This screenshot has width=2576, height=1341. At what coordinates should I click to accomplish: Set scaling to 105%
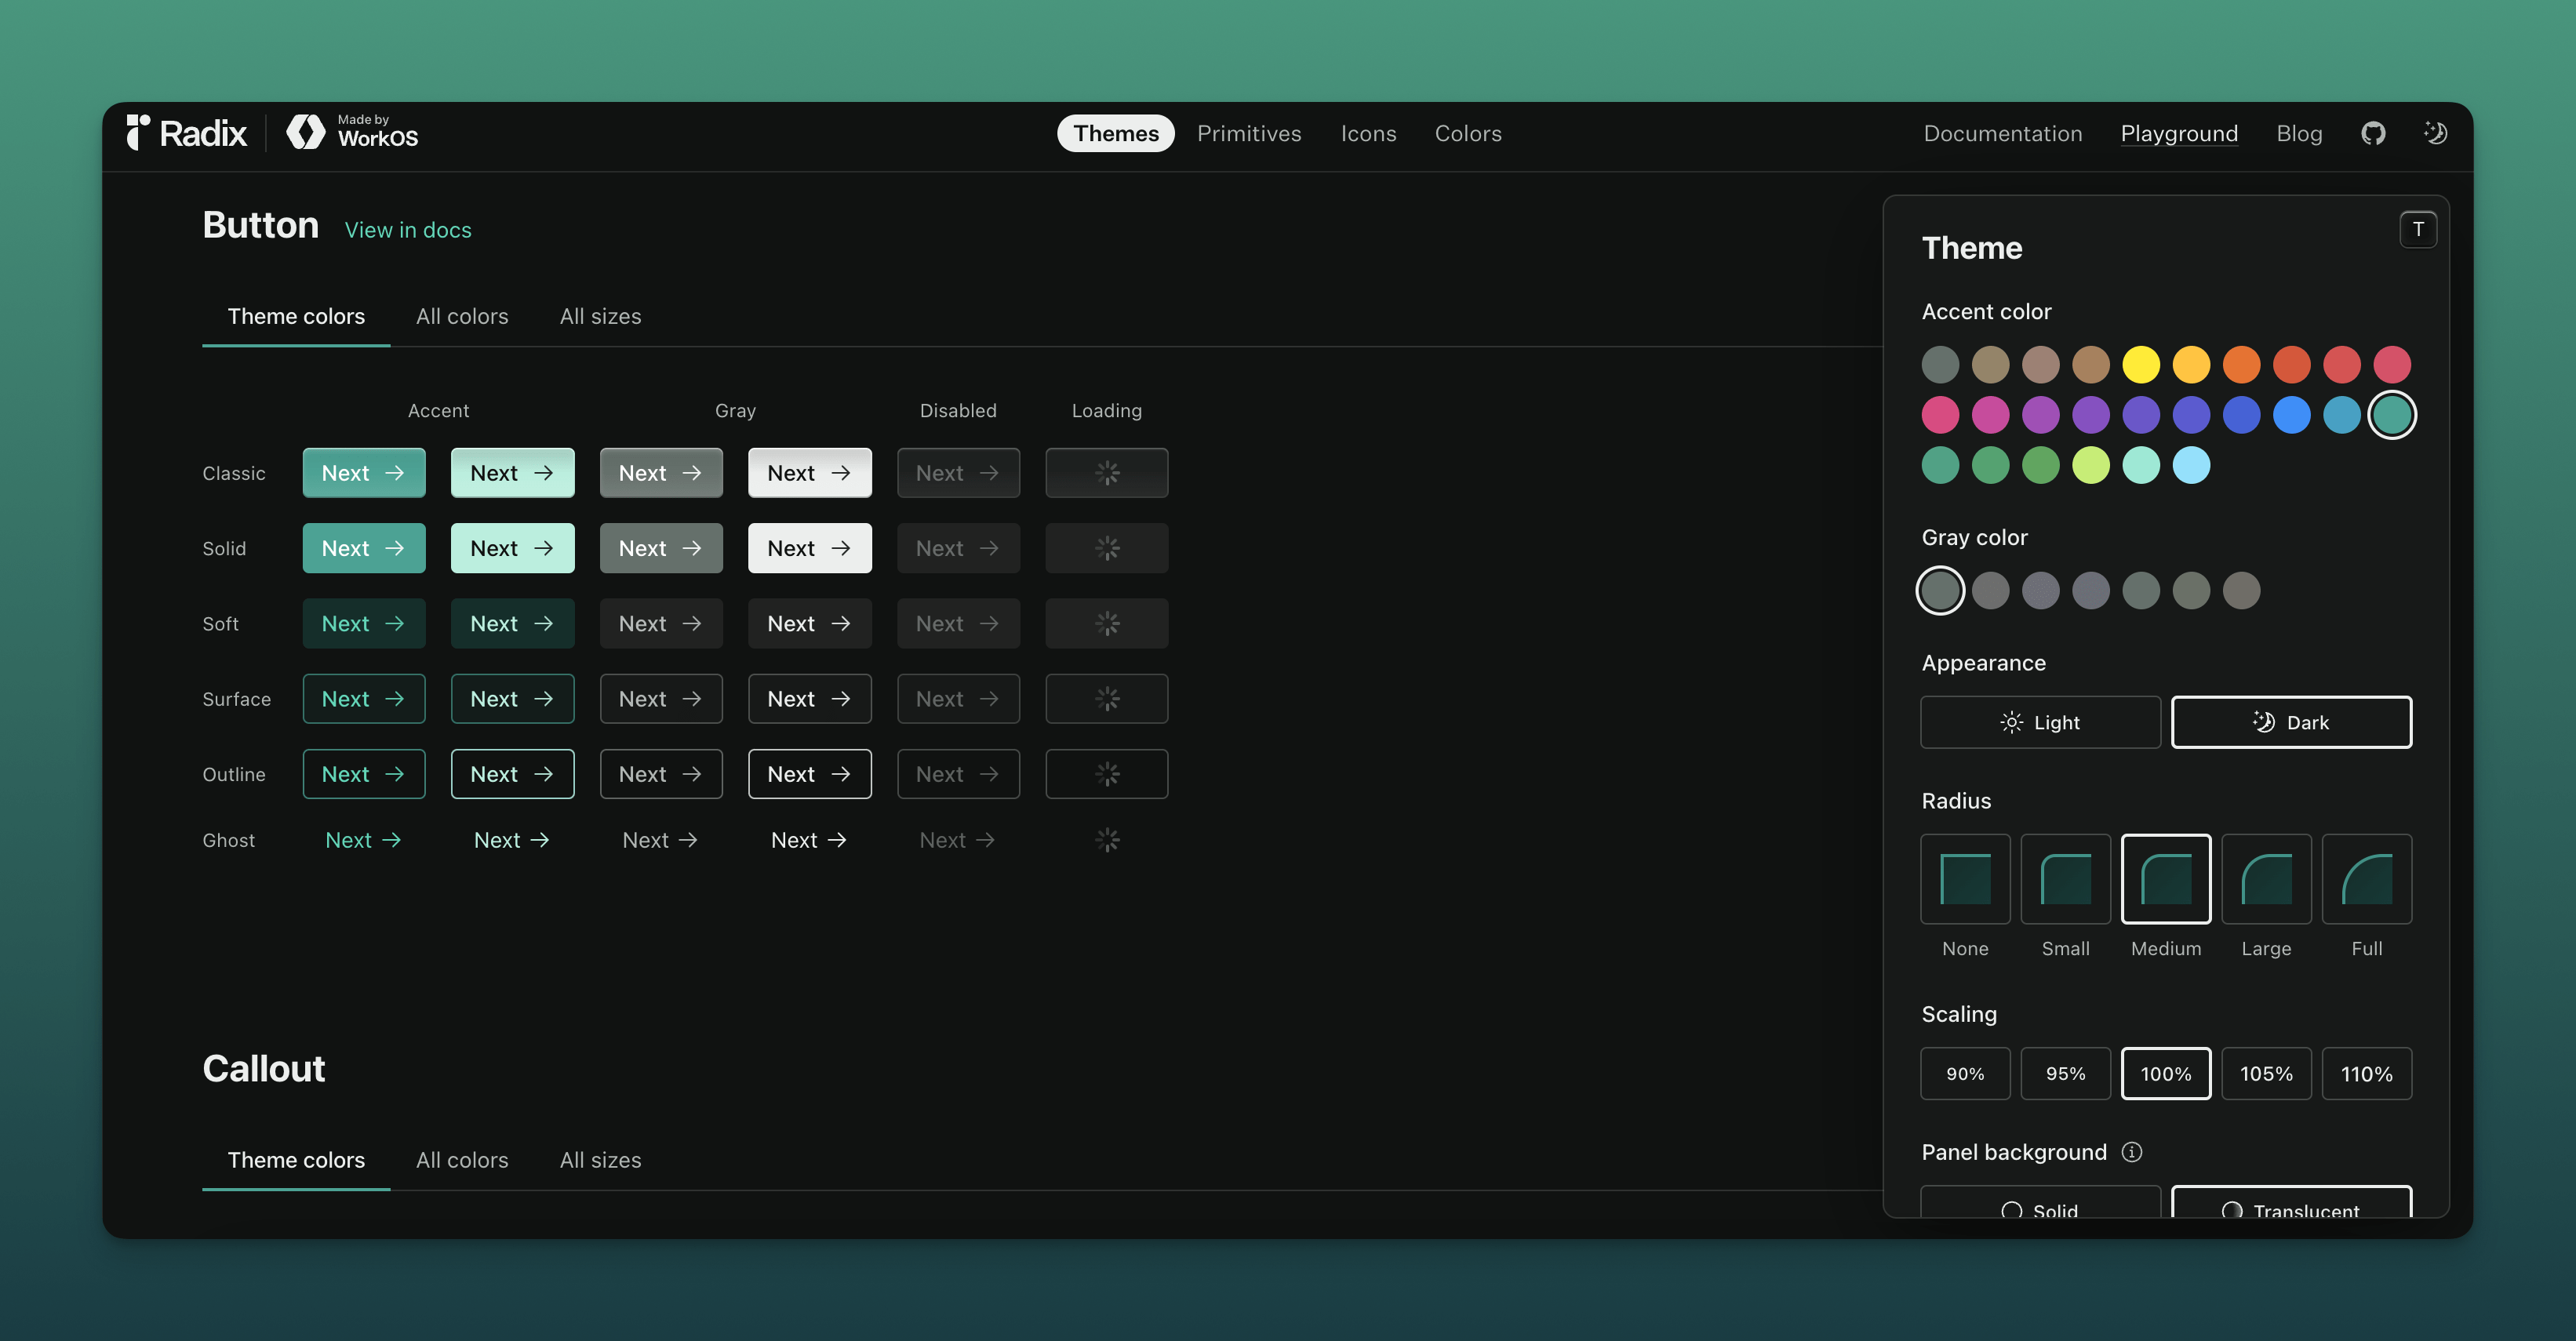click(x=2266, y=1074)
